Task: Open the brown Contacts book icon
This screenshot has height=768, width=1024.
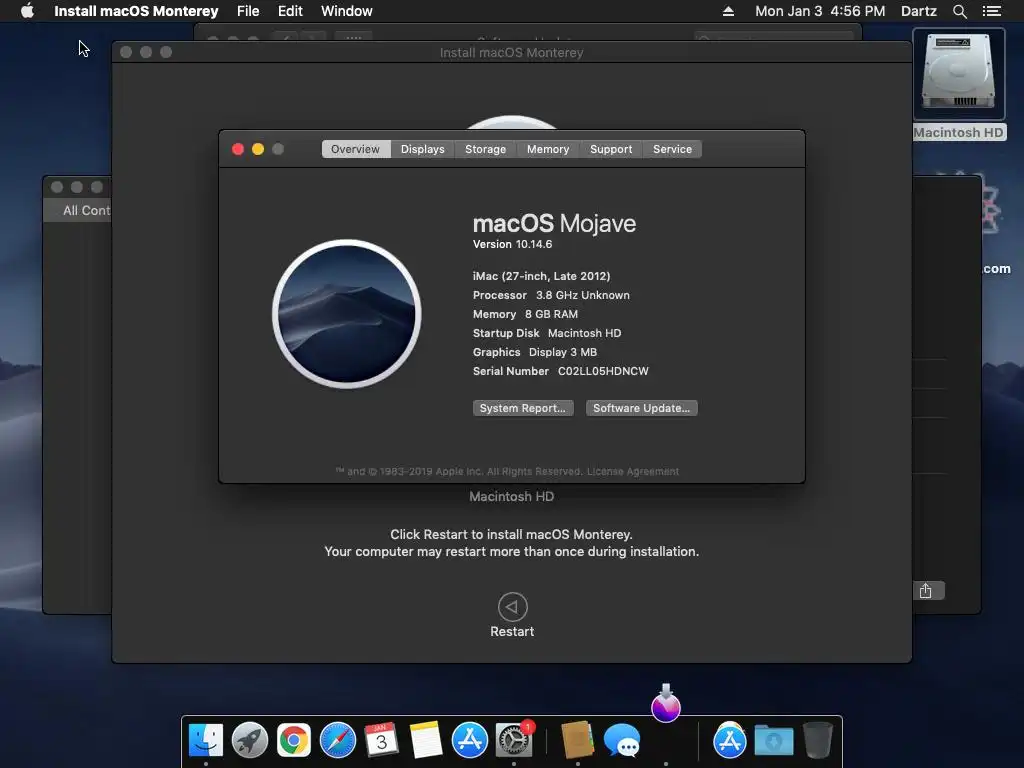Action: [x=578, y=741]
